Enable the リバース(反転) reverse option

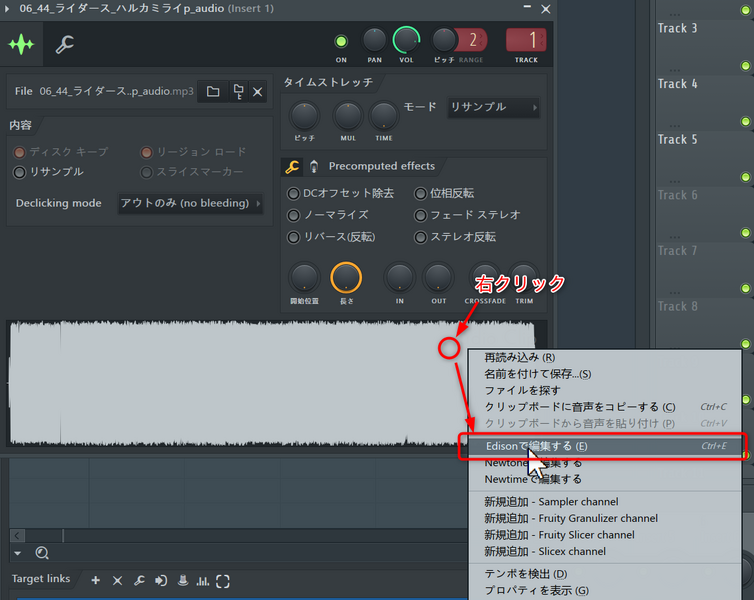tap(294, 237)
